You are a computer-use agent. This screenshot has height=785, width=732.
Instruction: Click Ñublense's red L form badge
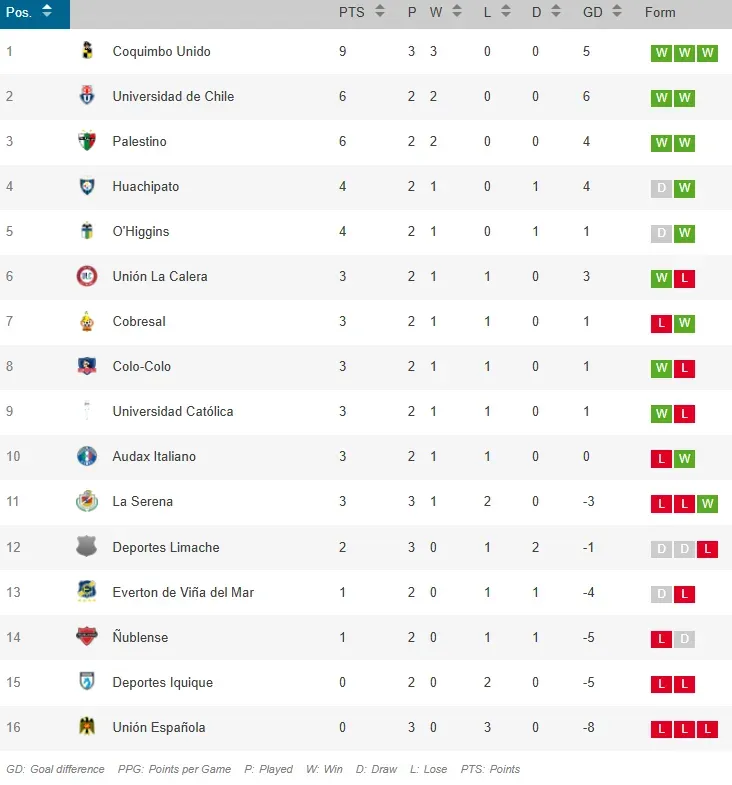[x=661, y=639]
